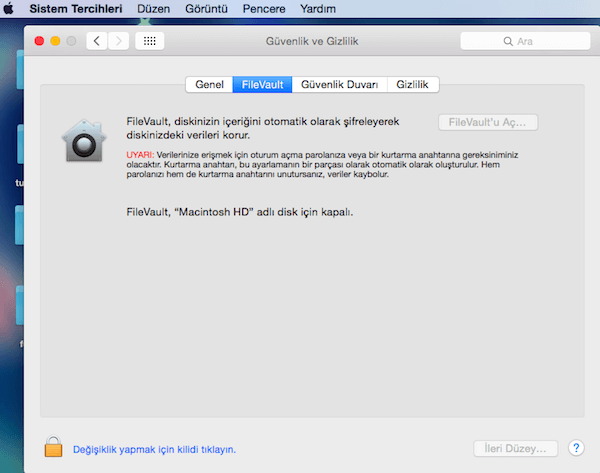Click 'Değişiklik yapmak için kilidi tıklayın' text
Screen dimensions: 600x473
click(x=154, y=449)
